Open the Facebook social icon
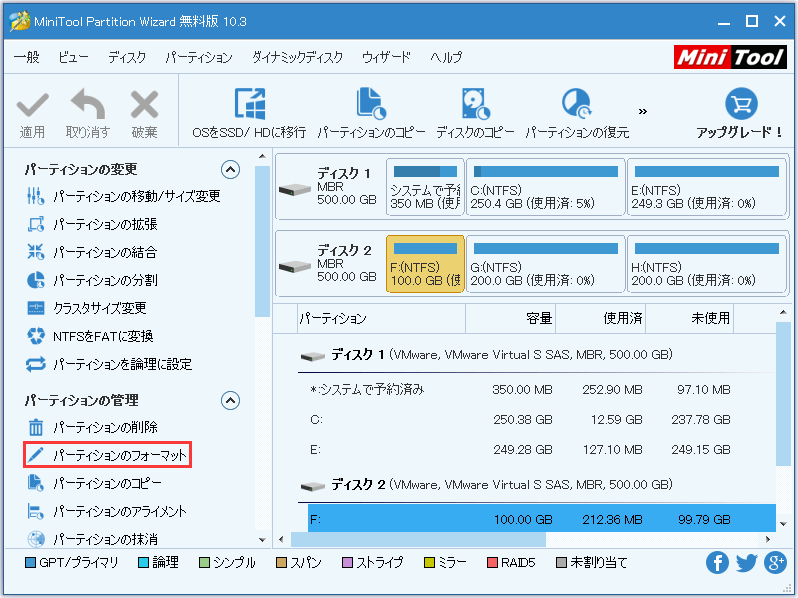The height and width of the screenshot is (598, 798). point(717,563)
